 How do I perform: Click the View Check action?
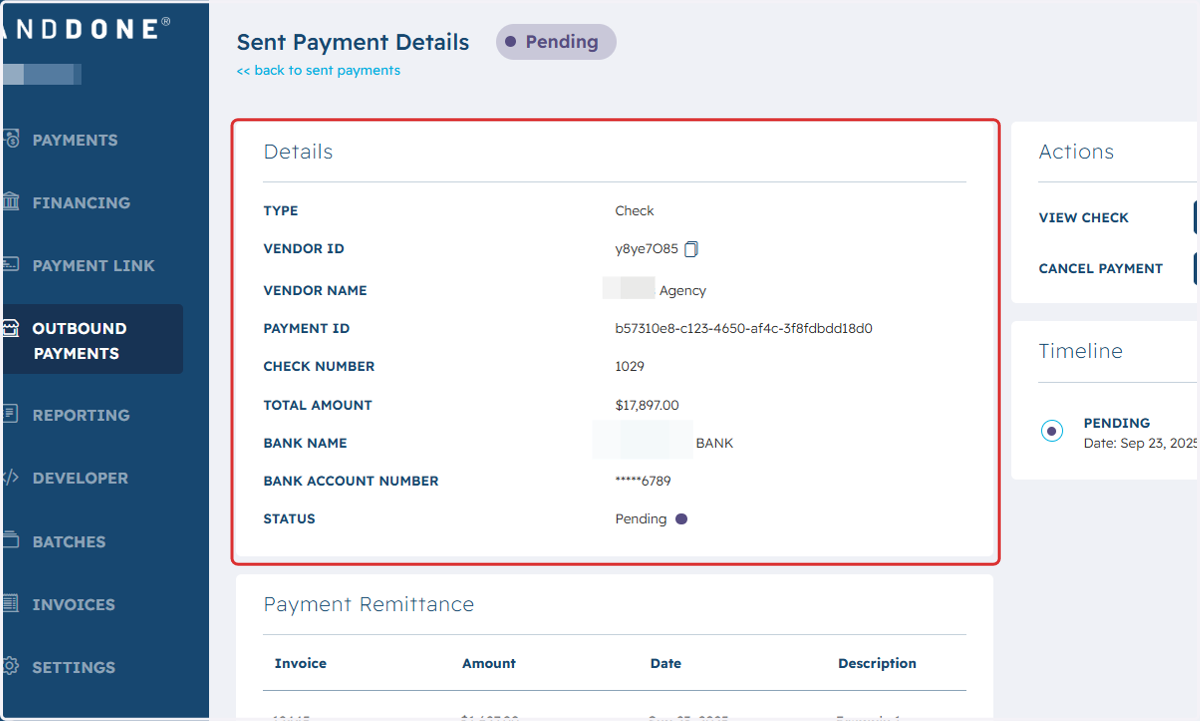click(1083, 217)
